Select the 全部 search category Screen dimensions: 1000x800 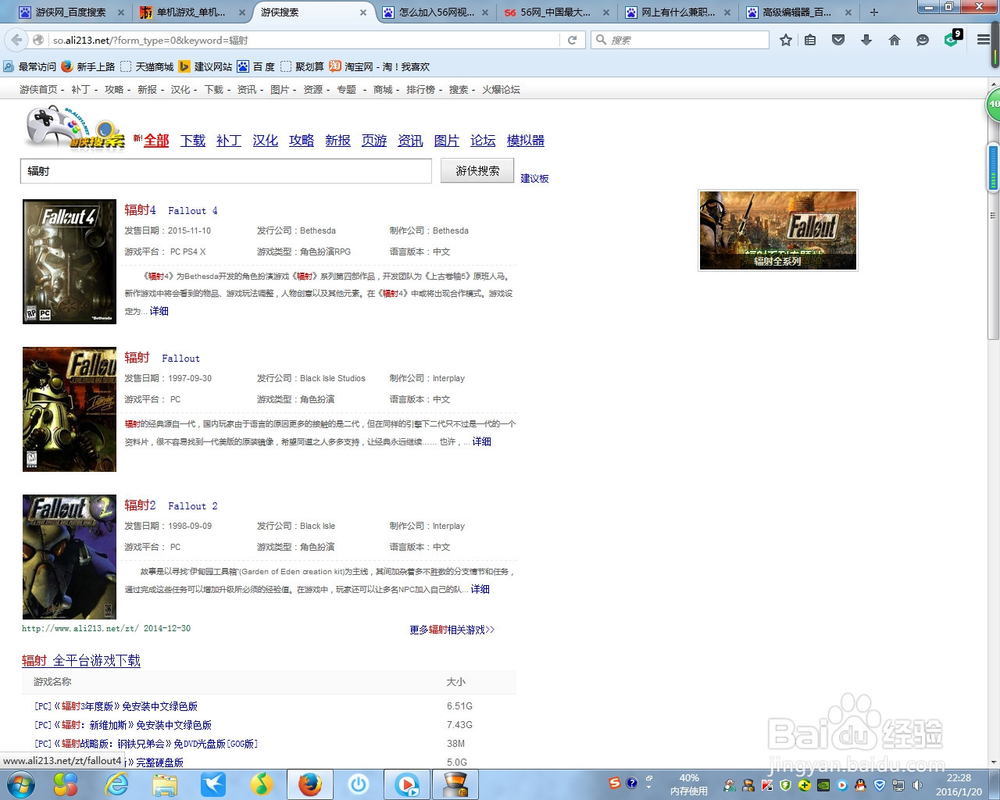[156, 140]
